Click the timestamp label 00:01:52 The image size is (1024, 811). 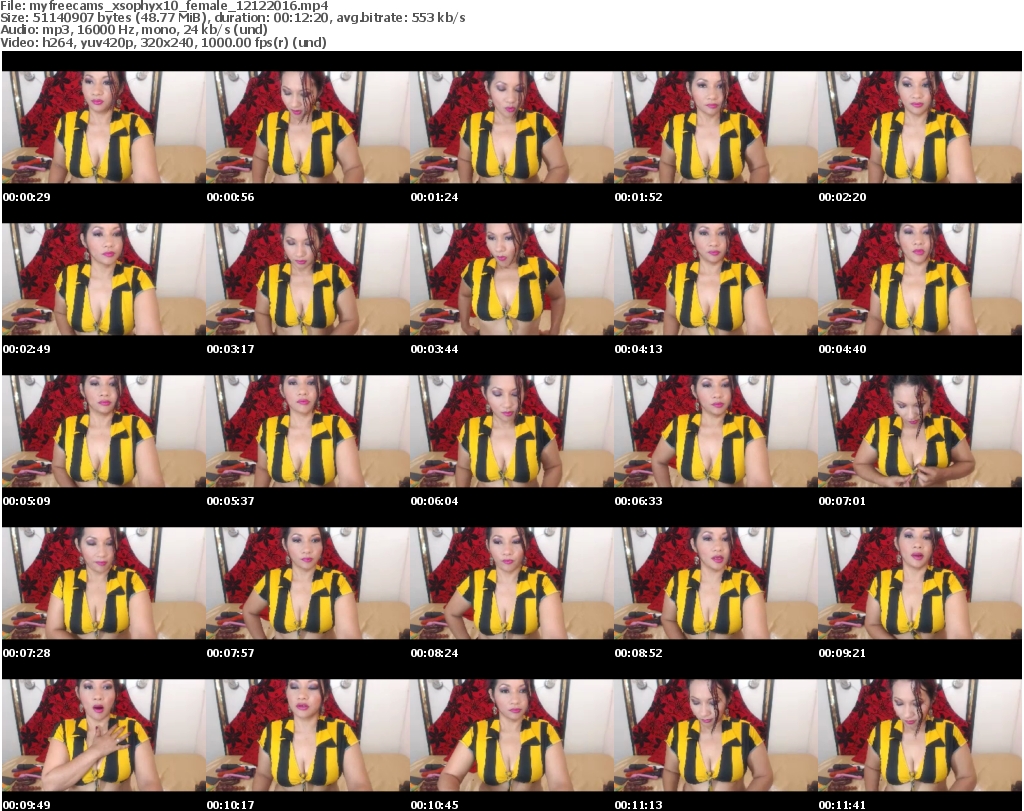pos(638,197)
